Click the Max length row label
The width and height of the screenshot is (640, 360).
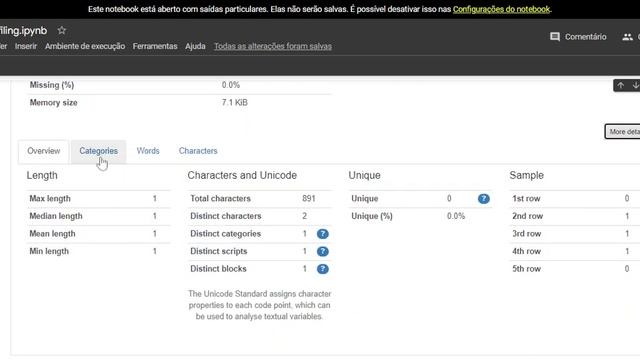pos(50,199)
